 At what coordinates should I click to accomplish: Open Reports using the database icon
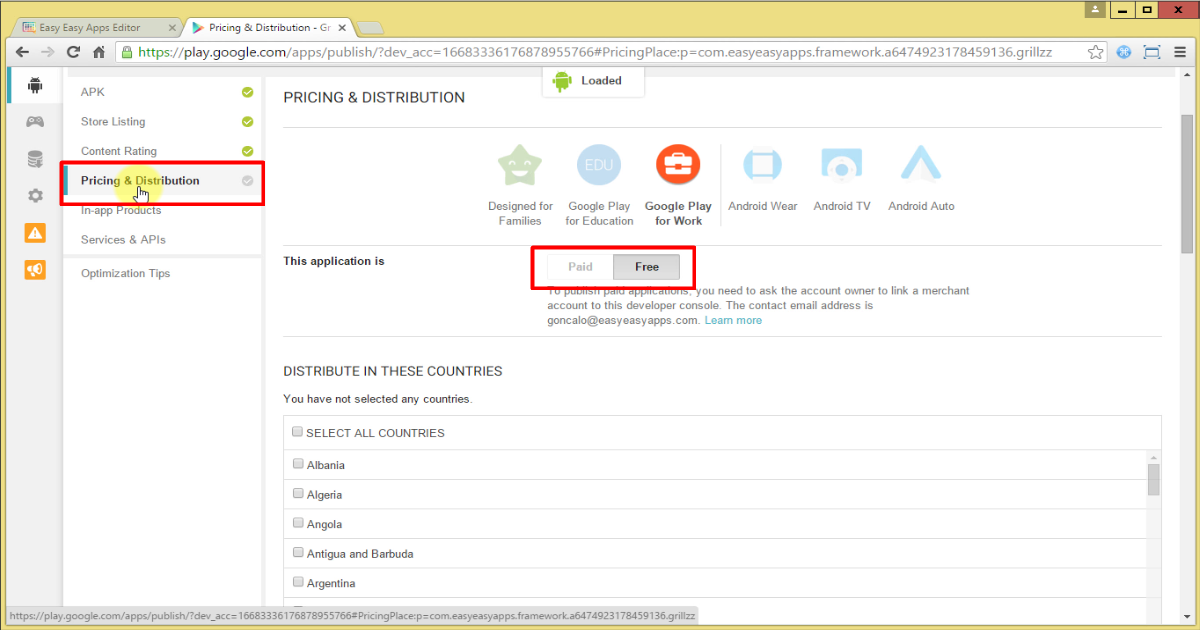coord(34,158)
